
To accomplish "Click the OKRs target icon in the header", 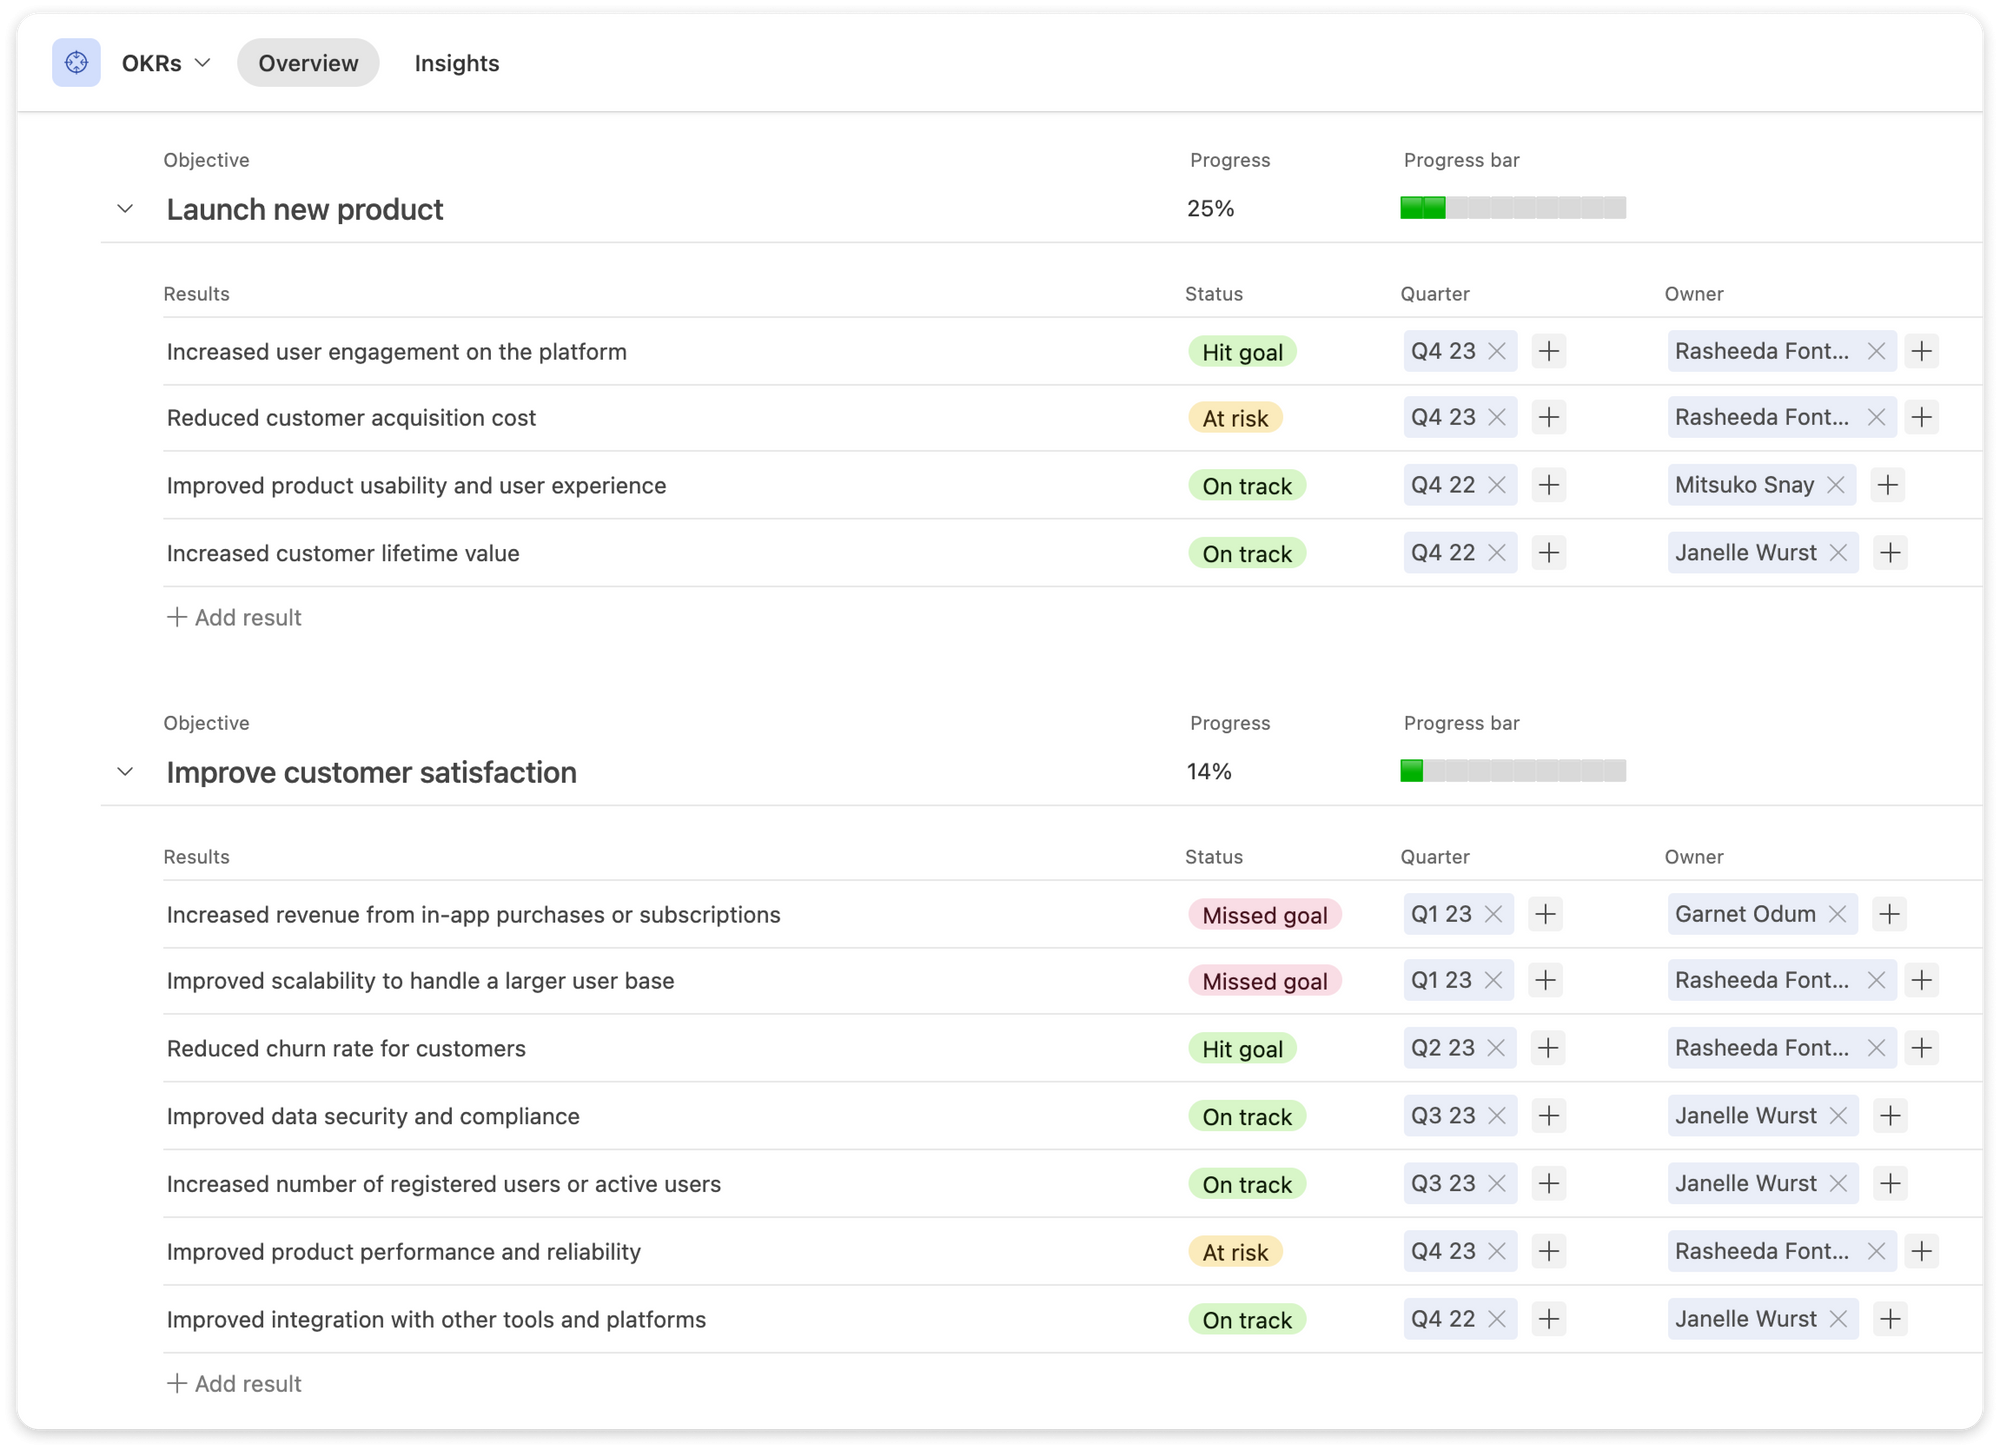I will pos(76,62).
